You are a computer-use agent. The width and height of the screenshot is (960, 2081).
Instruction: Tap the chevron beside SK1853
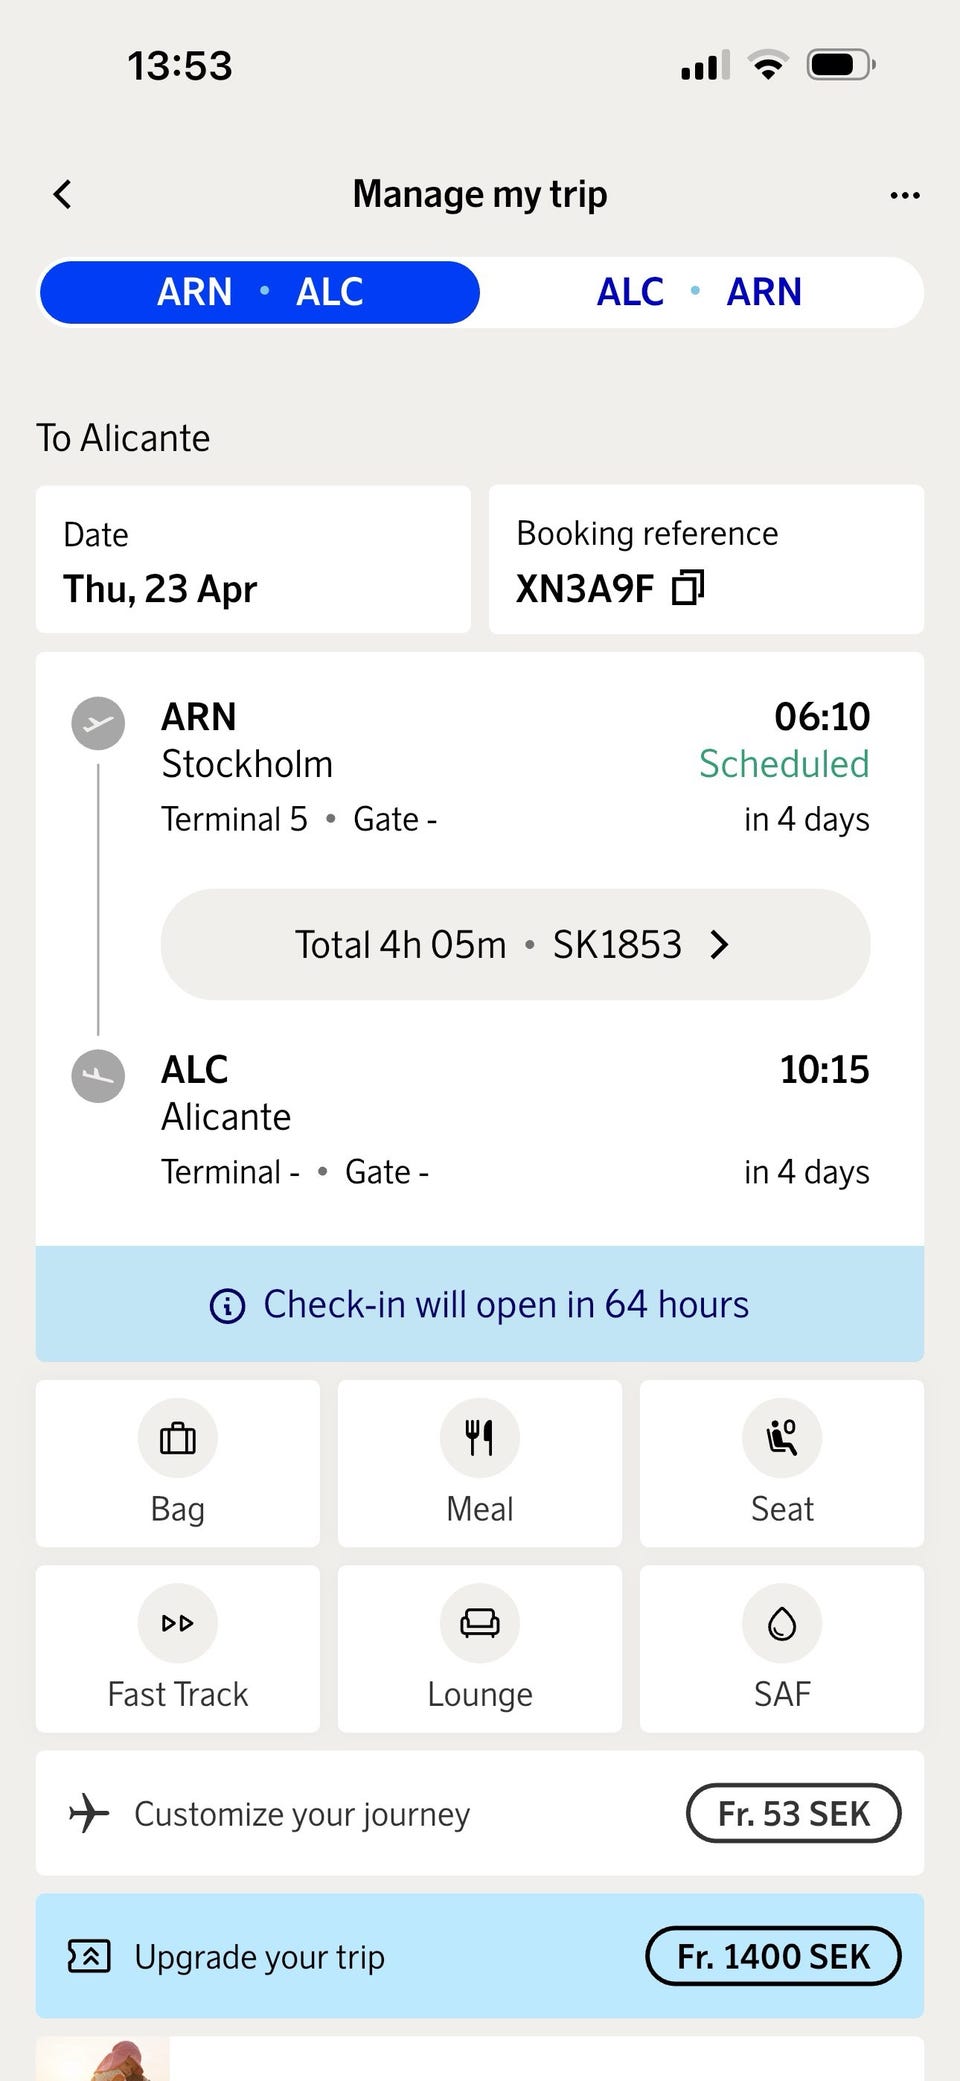719,944
